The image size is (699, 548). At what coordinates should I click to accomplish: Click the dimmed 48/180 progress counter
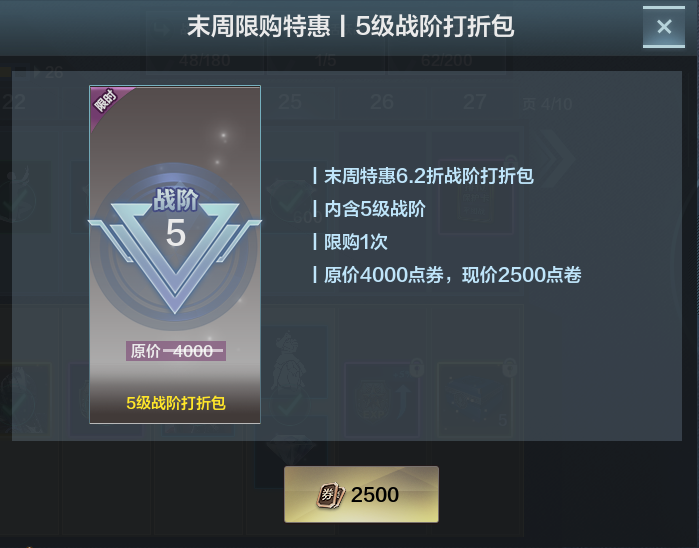[205, 60]
